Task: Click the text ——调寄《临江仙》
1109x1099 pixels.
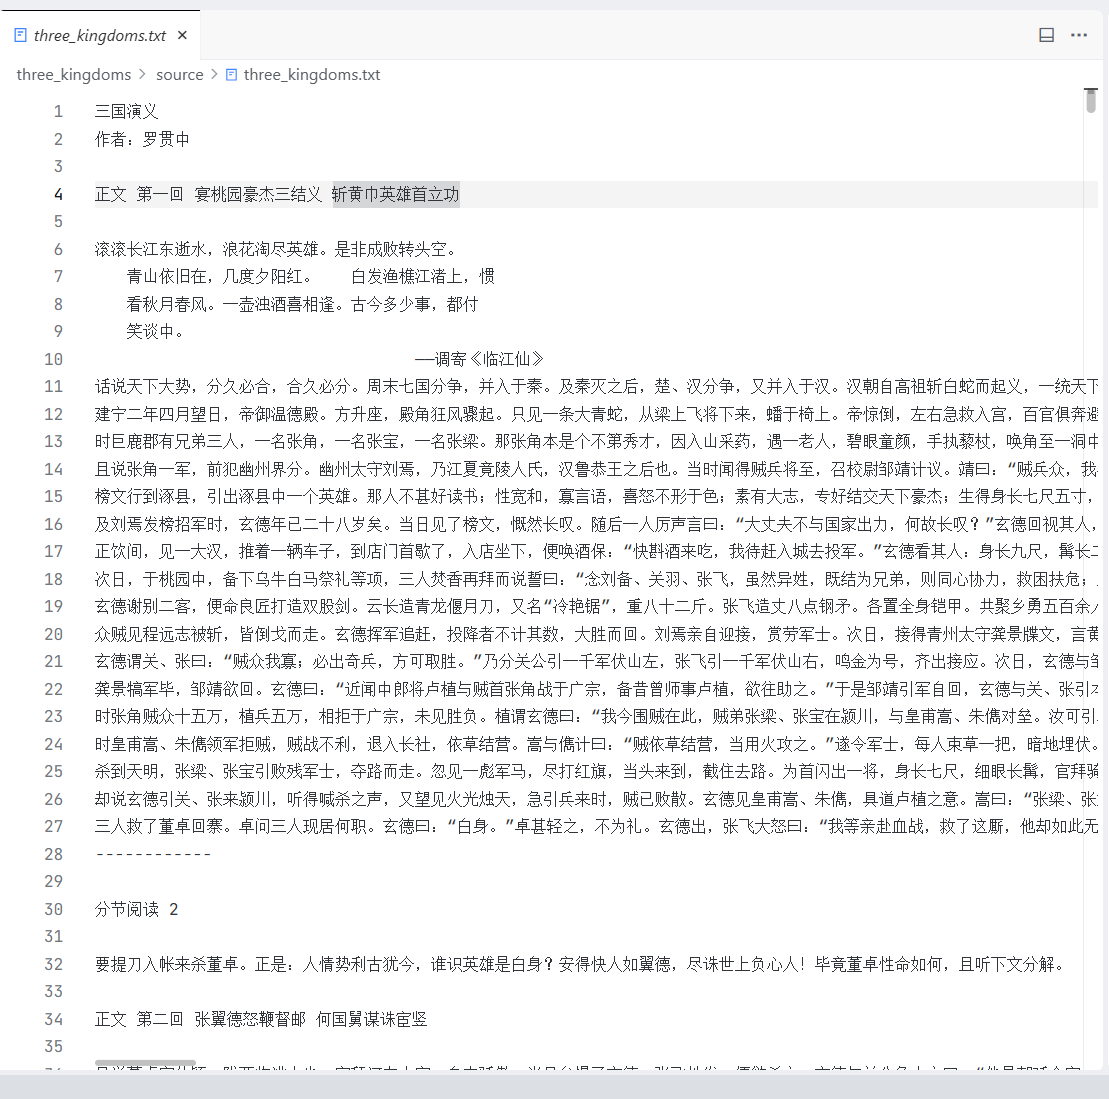Action: [479, 359]
